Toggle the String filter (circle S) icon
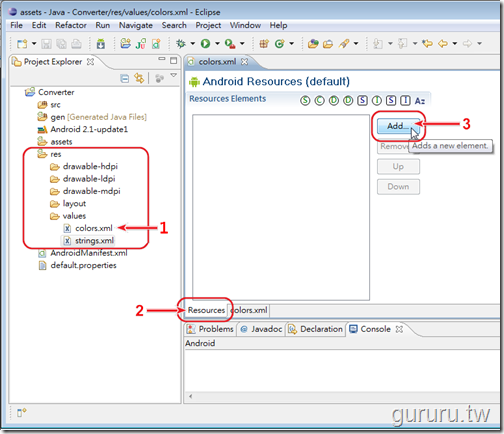Viewport: 504px width, 434px height. tap(305, 100)
